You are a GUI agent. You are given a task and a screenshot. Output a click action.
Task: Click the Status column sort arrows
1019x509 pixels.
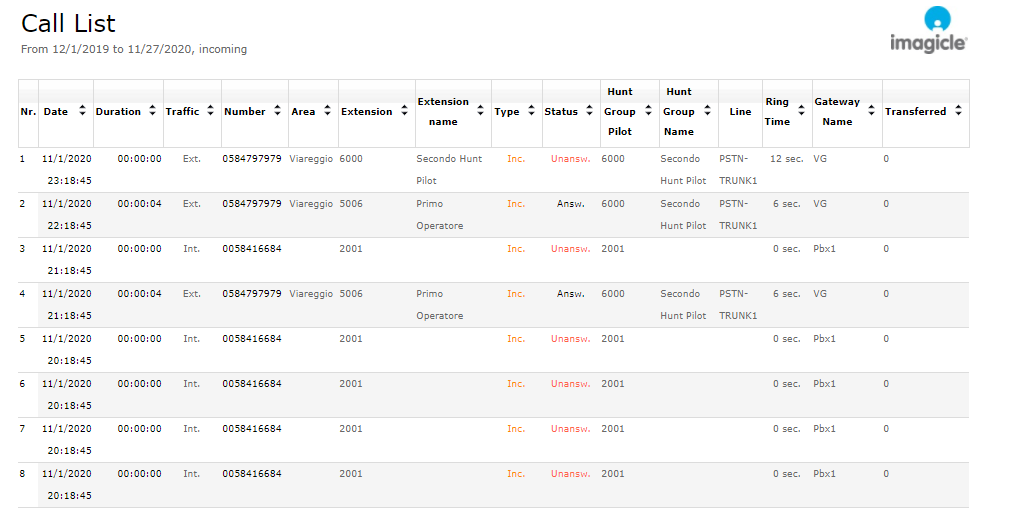coord(589,112)
